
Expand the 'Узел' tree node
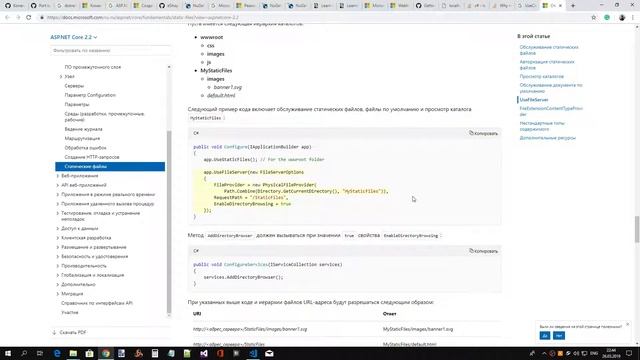[61, 77]
